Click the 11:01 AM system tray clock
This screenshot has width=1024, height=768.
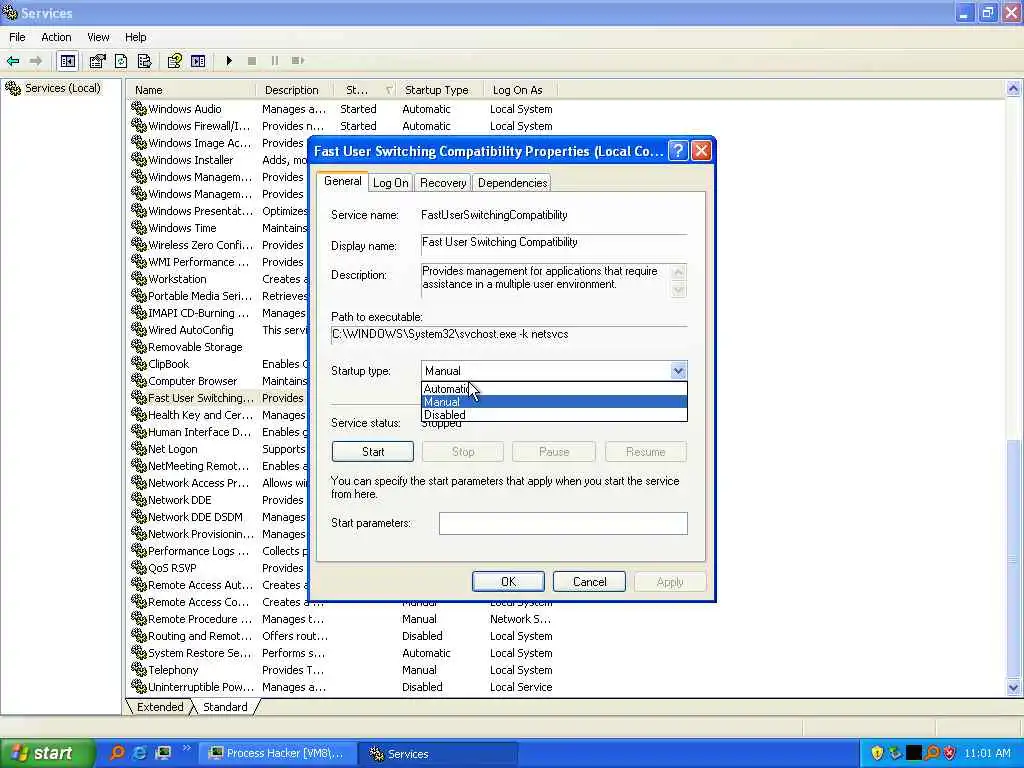987,754
